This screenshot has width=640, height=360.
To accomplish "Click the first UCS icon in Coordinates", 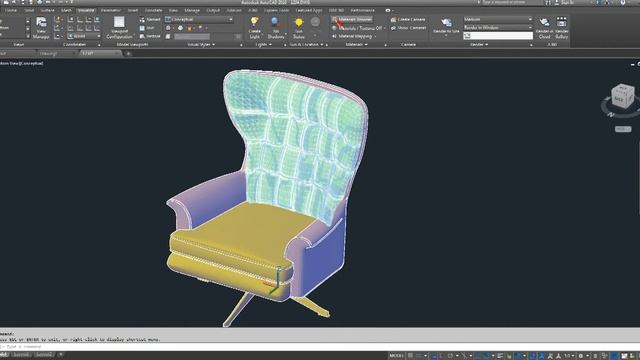I will (71, 19).
